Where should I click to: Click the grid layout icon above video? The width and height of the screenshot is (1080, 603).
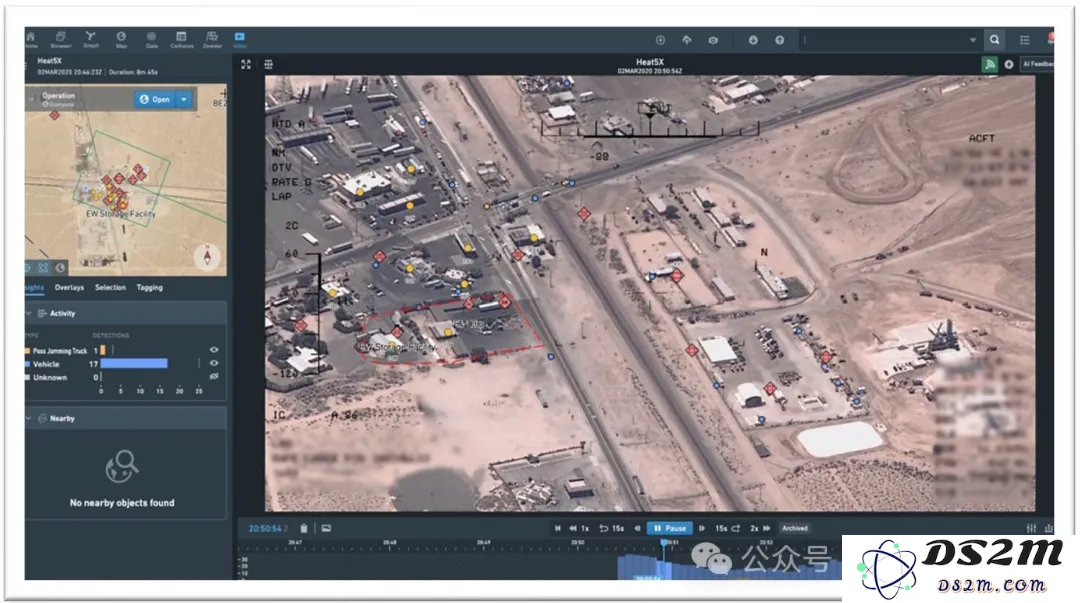pyautogui.click(x=269, y=64)
